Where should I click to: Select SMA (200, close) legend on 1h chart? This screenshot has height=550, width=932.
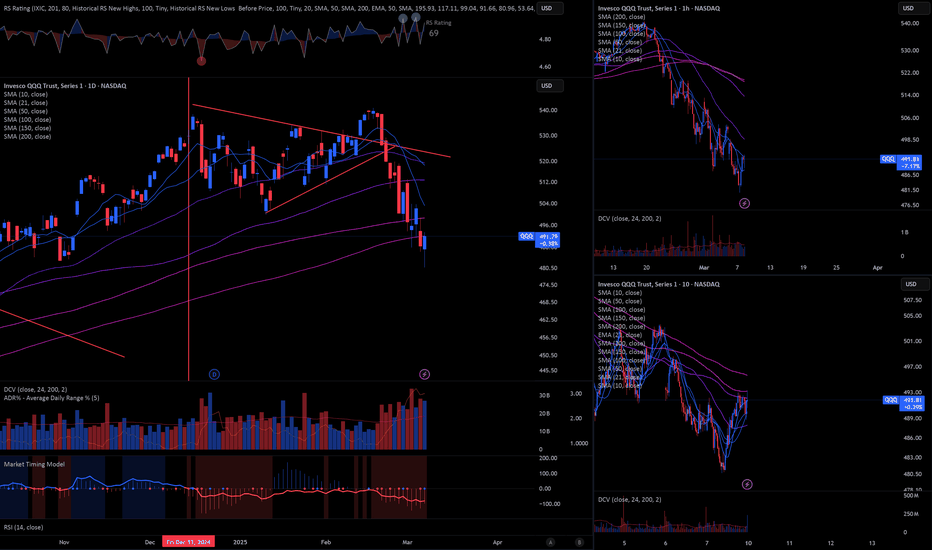point(621,17)
